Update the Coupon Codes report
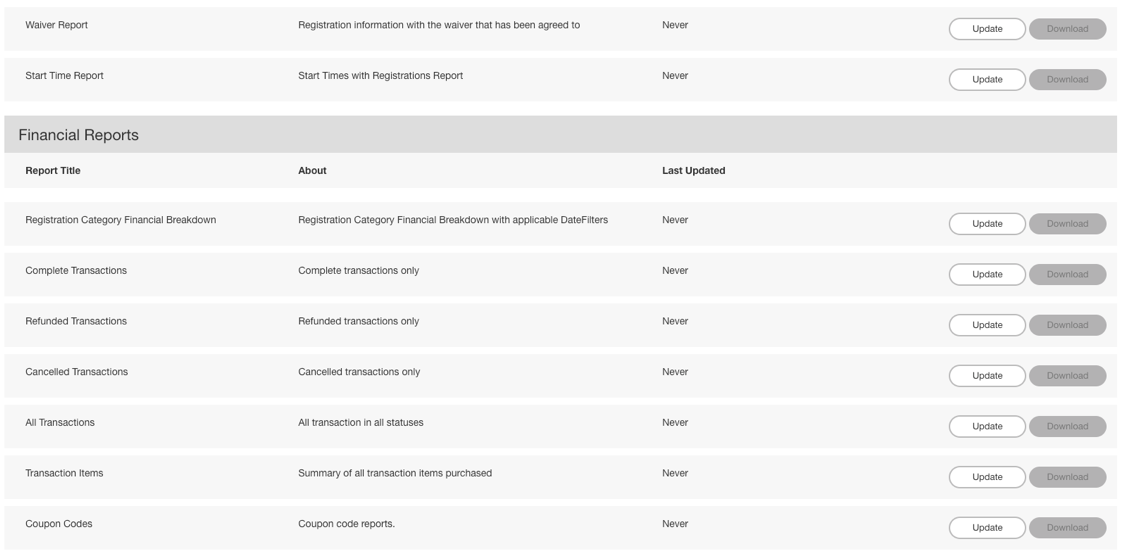The image size is (1125, 552). tap(987, 528)
